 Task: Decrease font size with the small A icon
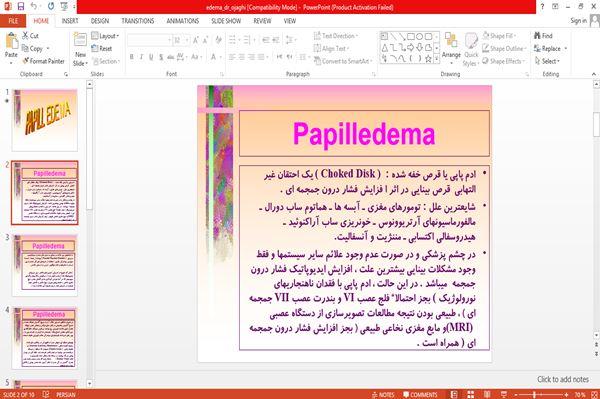205,40
